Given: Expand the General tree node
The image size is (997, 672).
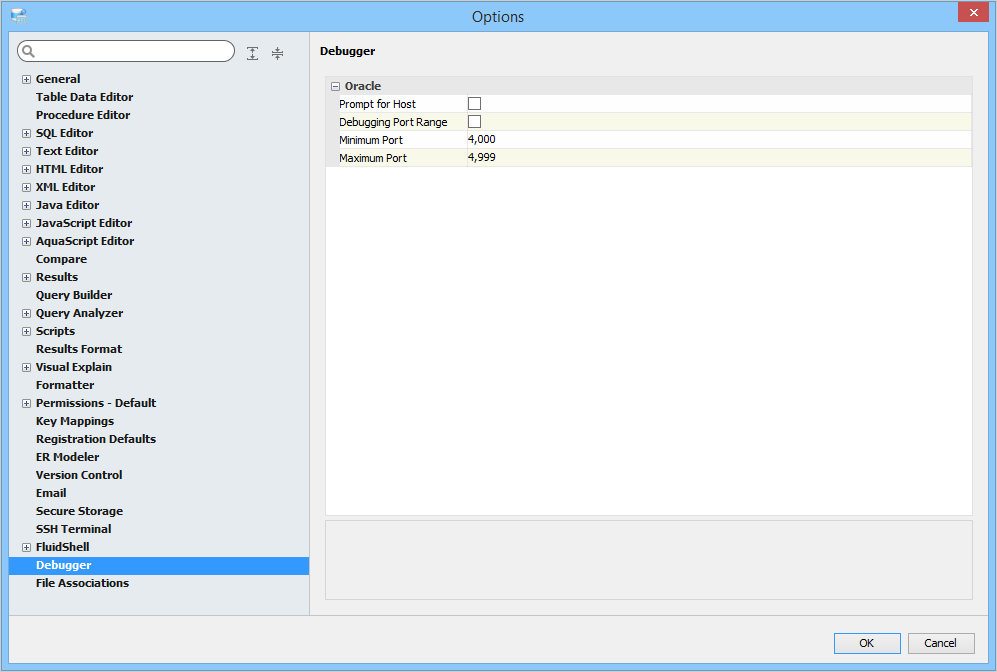Looking at the screenshot, I should pyautogui.click(x=26, y=79).
